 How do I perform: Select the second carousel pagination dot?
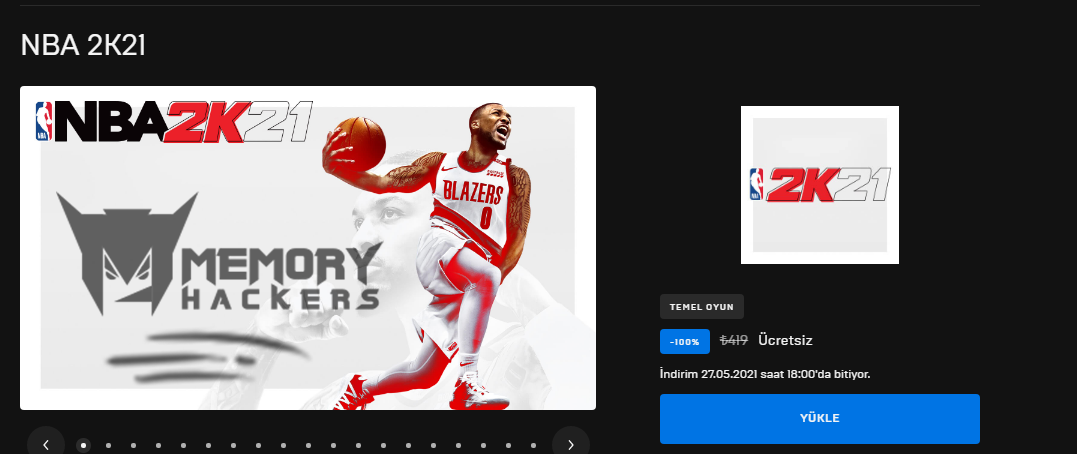tap(109, 445)
